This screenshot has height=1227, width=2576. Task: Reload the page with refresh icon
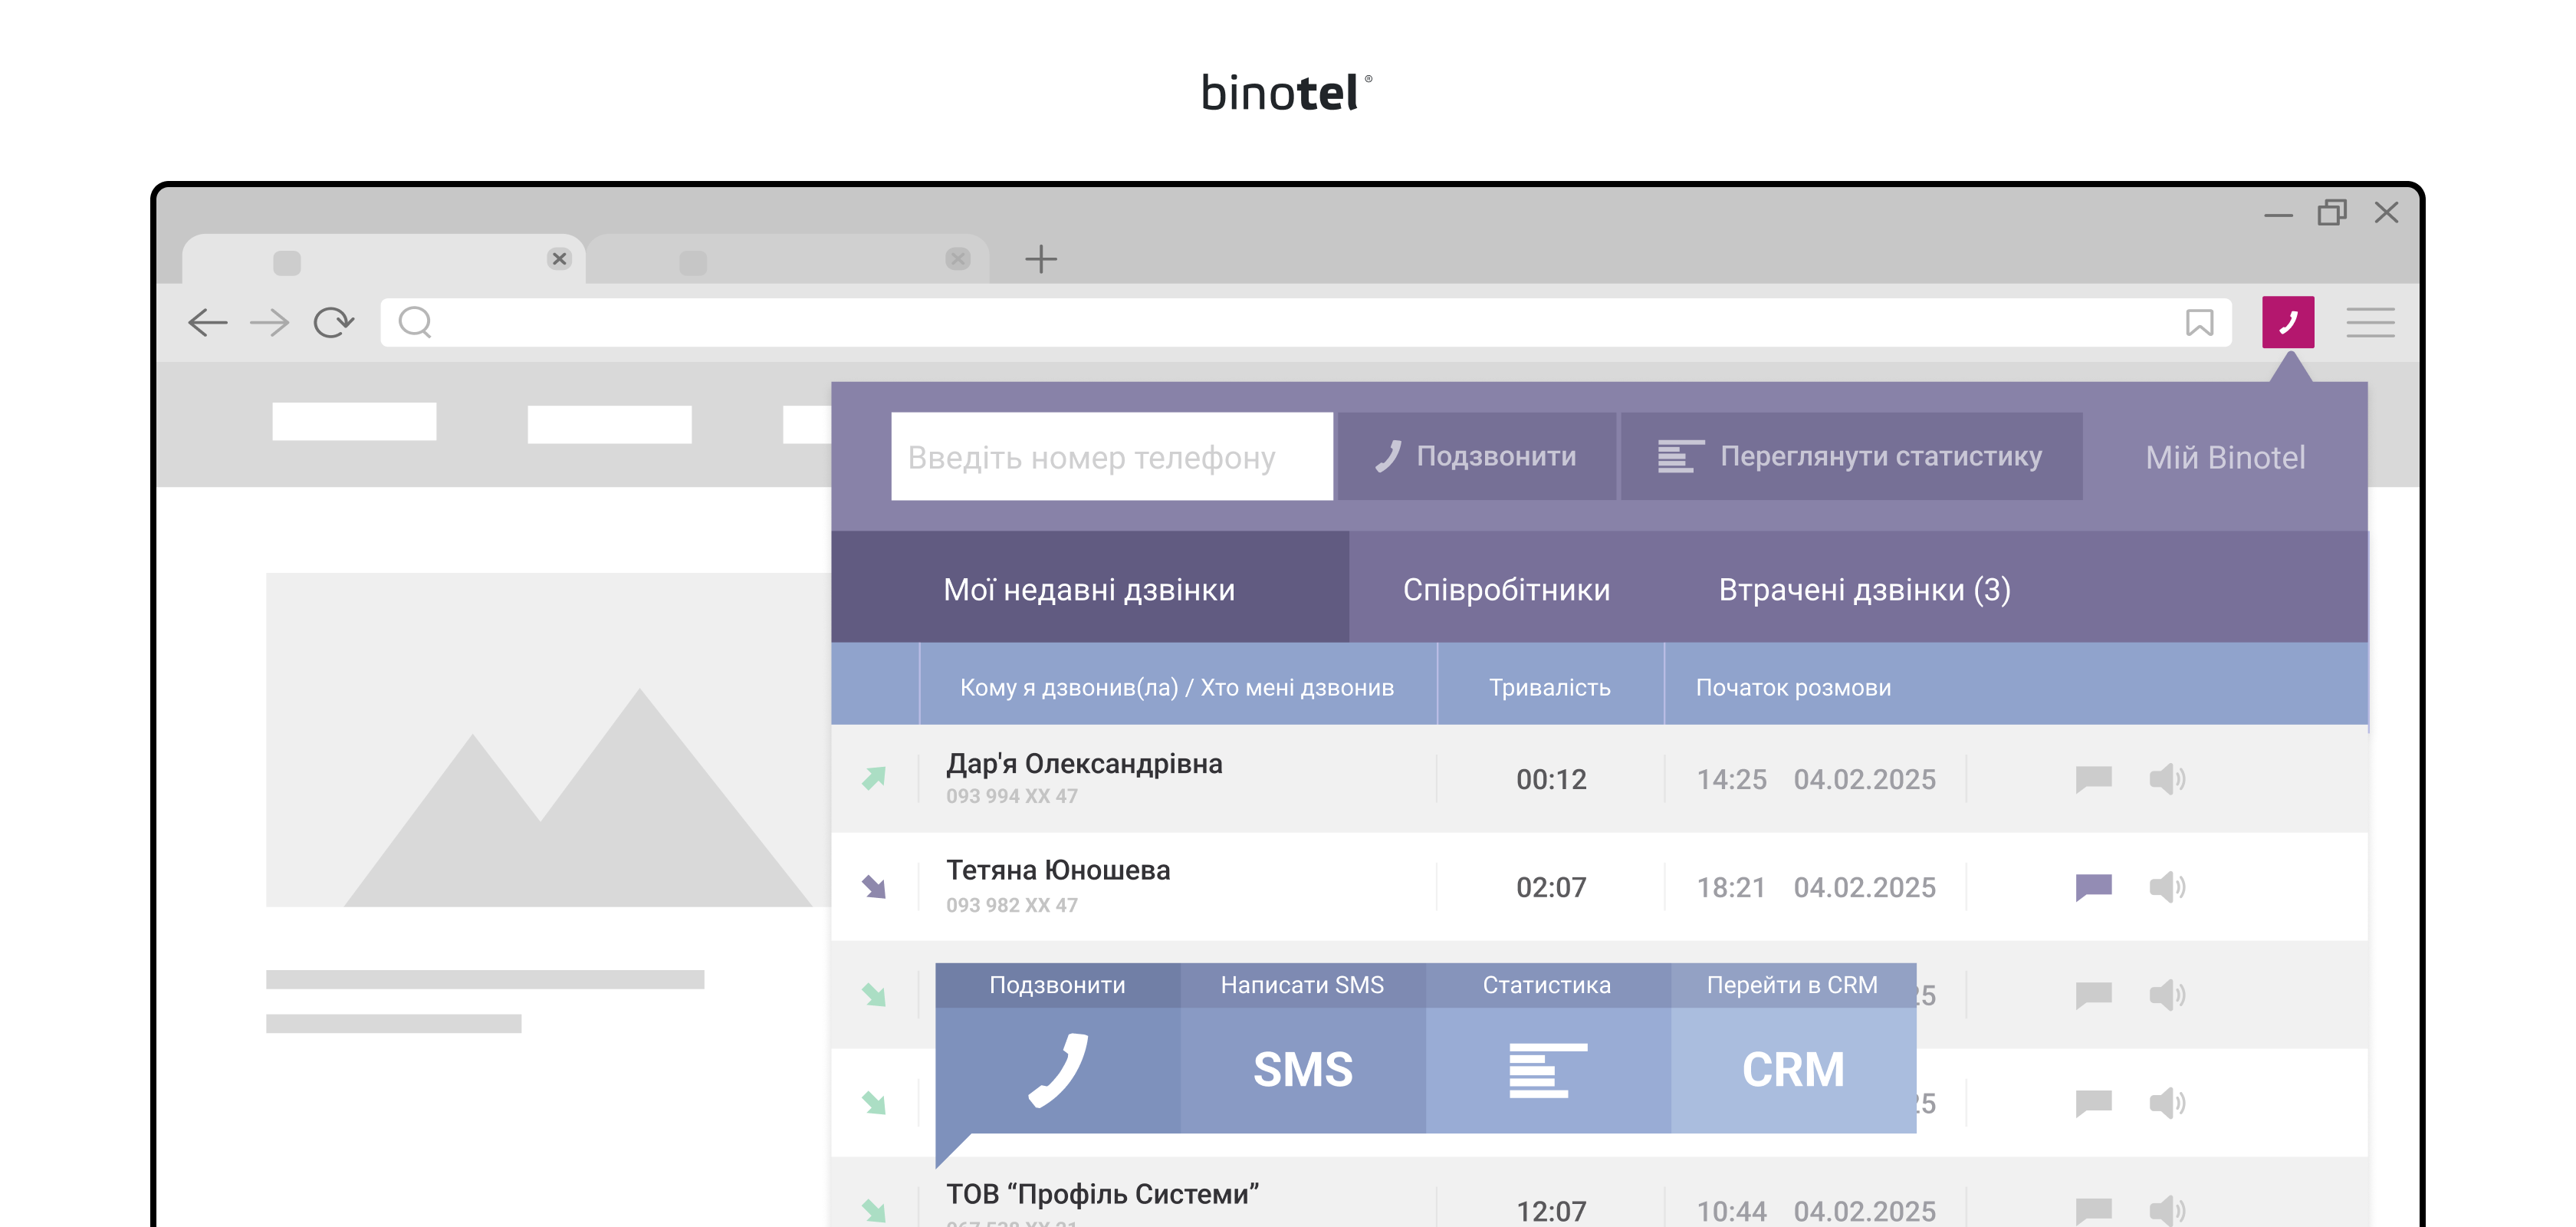coord(333,322)
